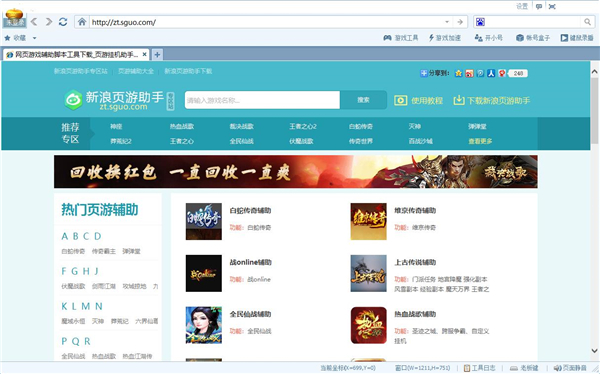The width and height of the screenshot is (600, 374).
Task: Open 工具日志 in the status bar
Action: point(479,368)
